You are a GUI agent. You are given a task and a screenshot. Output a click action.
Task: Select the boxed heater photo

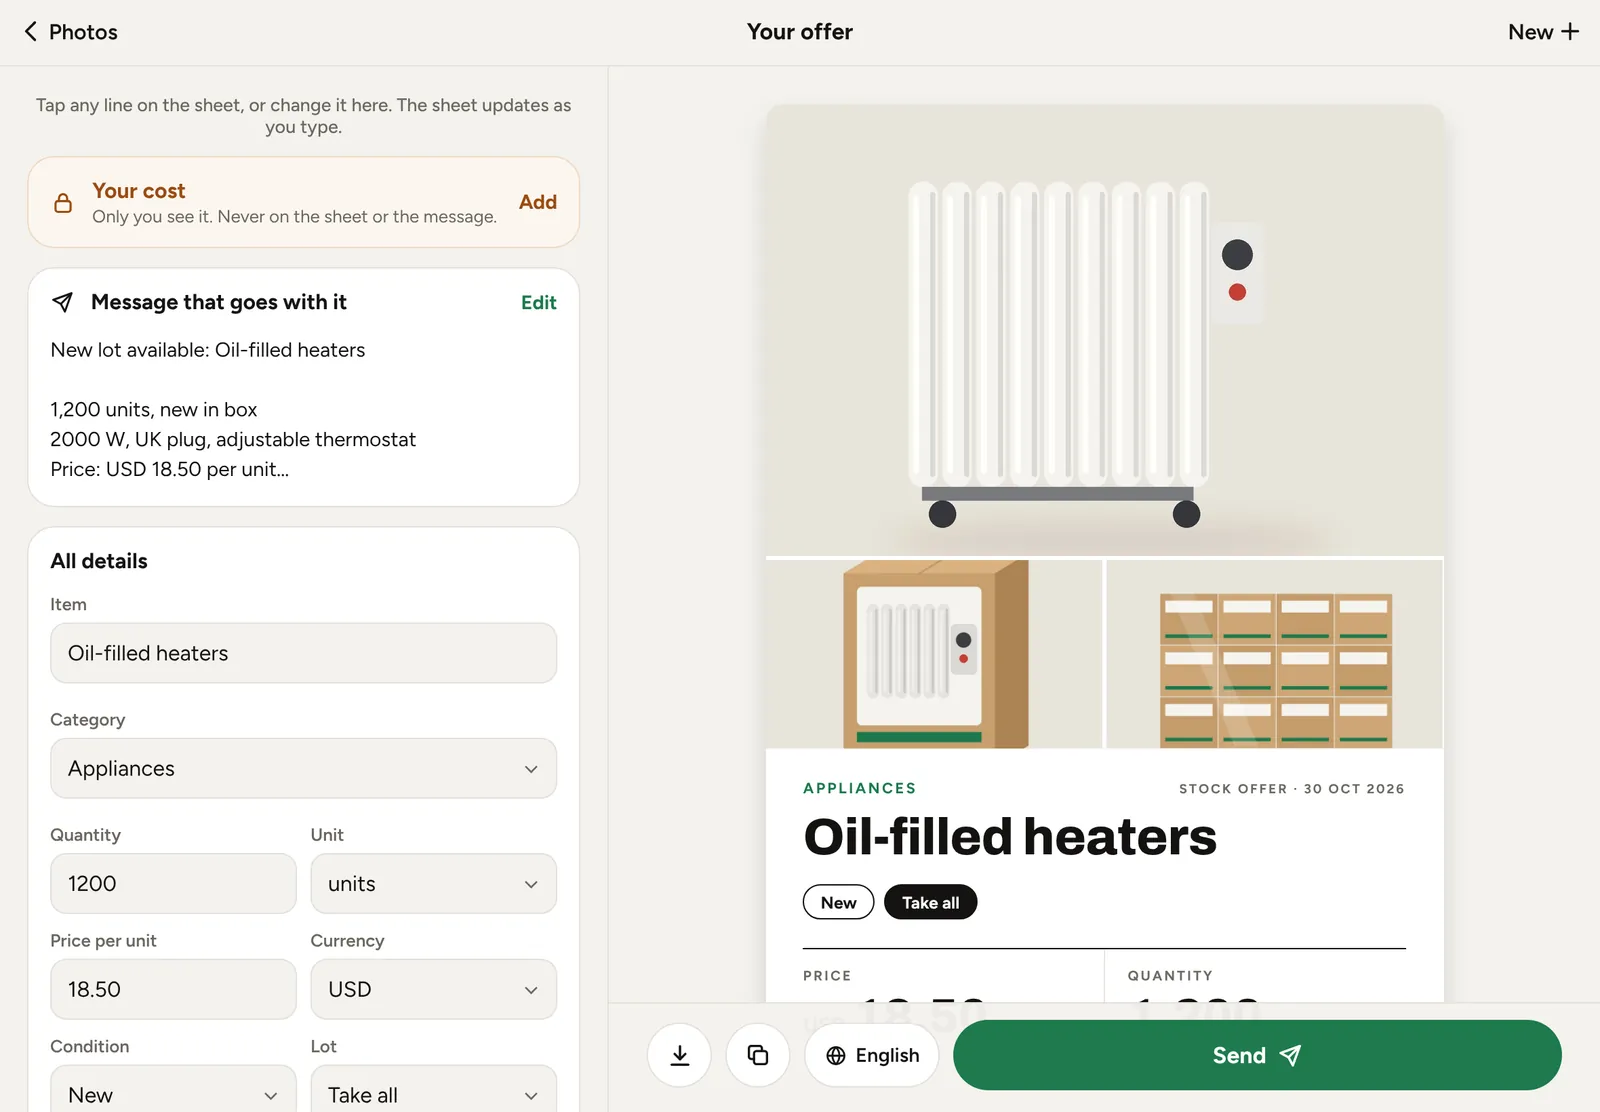(x=934, y=653)
